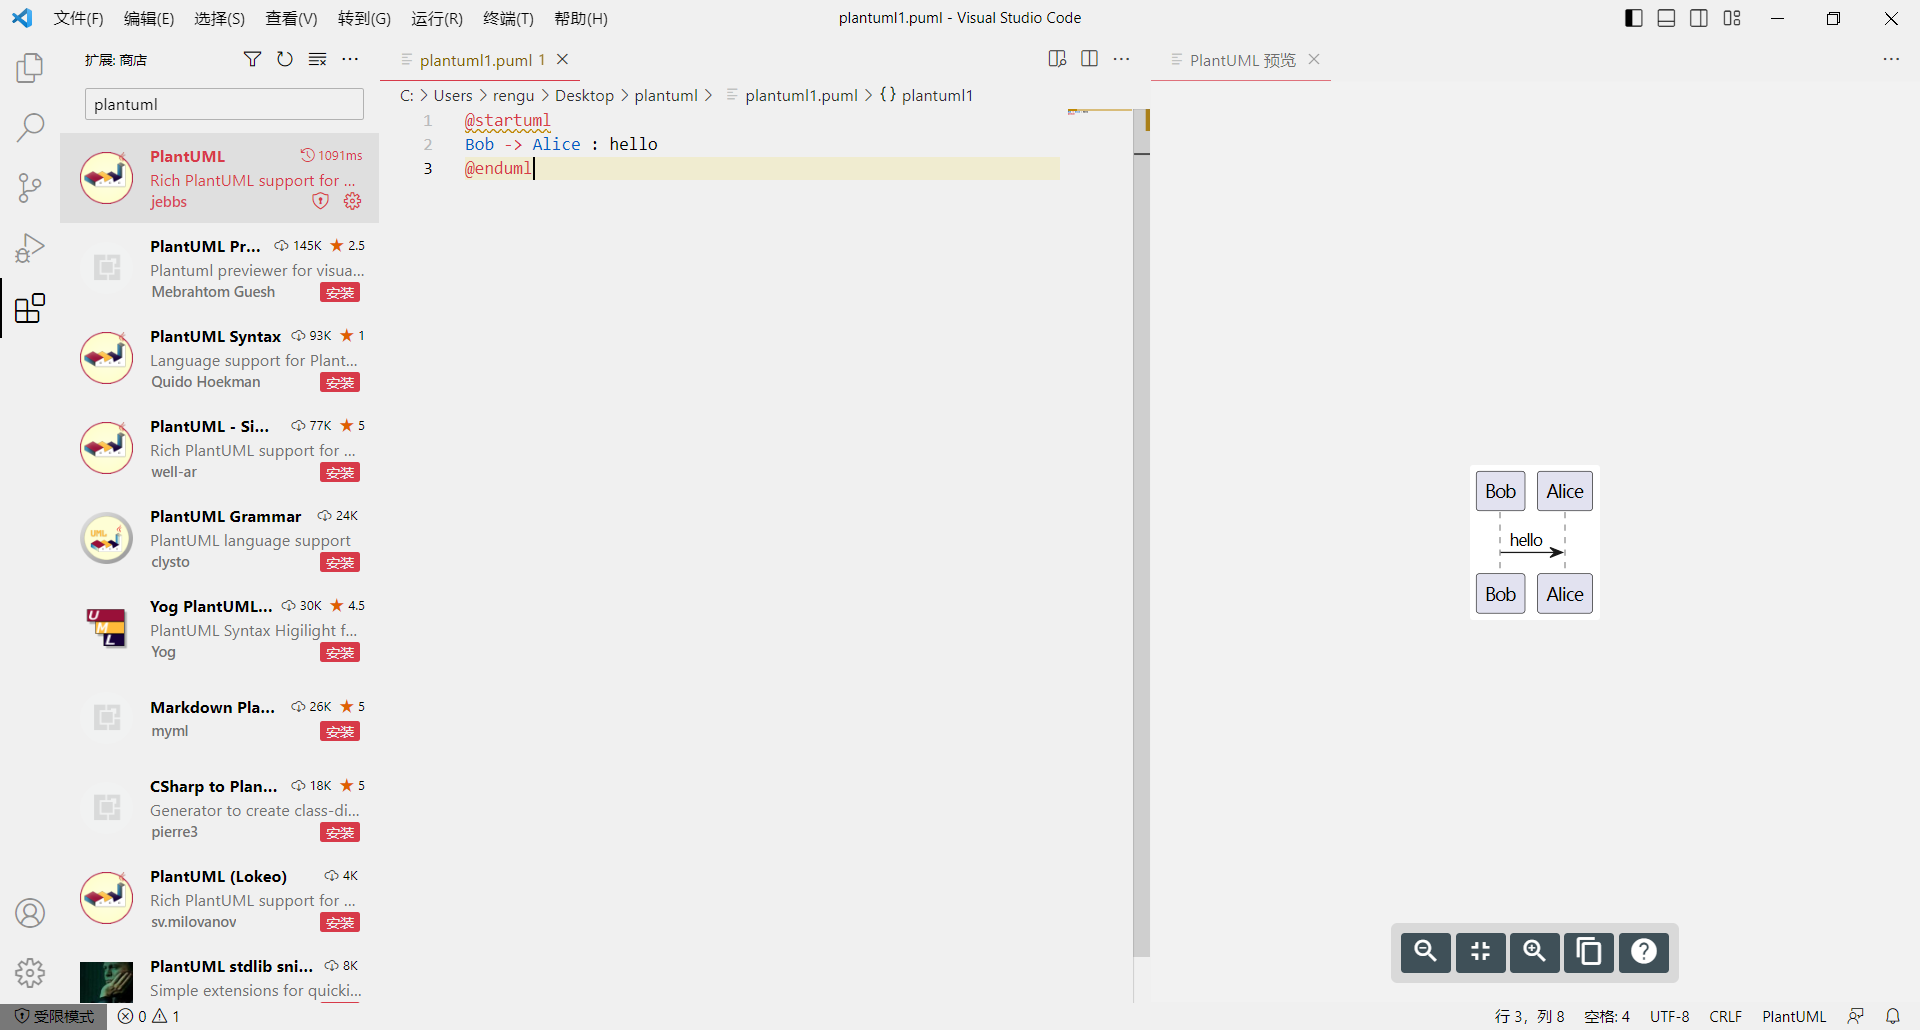The width and height of the screenshot is (1920, 1030).
Task: Install PlantUML Simple Viewer by well-ar
Action: 340,472
